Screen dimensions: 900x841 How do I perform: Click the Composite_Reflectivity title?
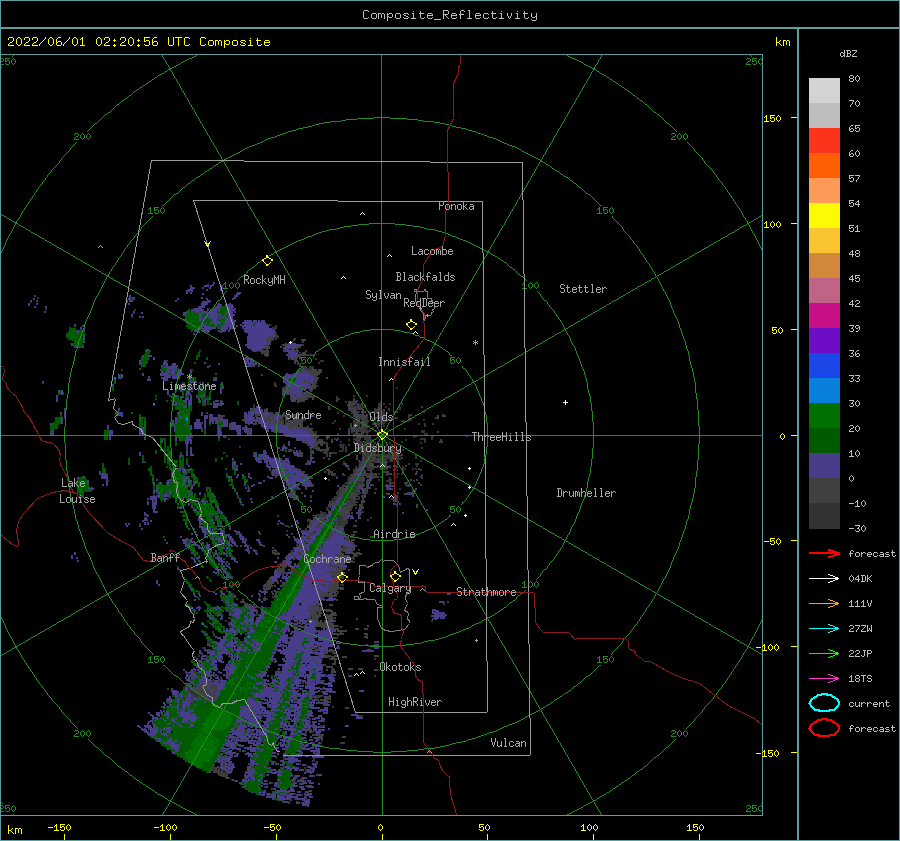coord(450,15)
